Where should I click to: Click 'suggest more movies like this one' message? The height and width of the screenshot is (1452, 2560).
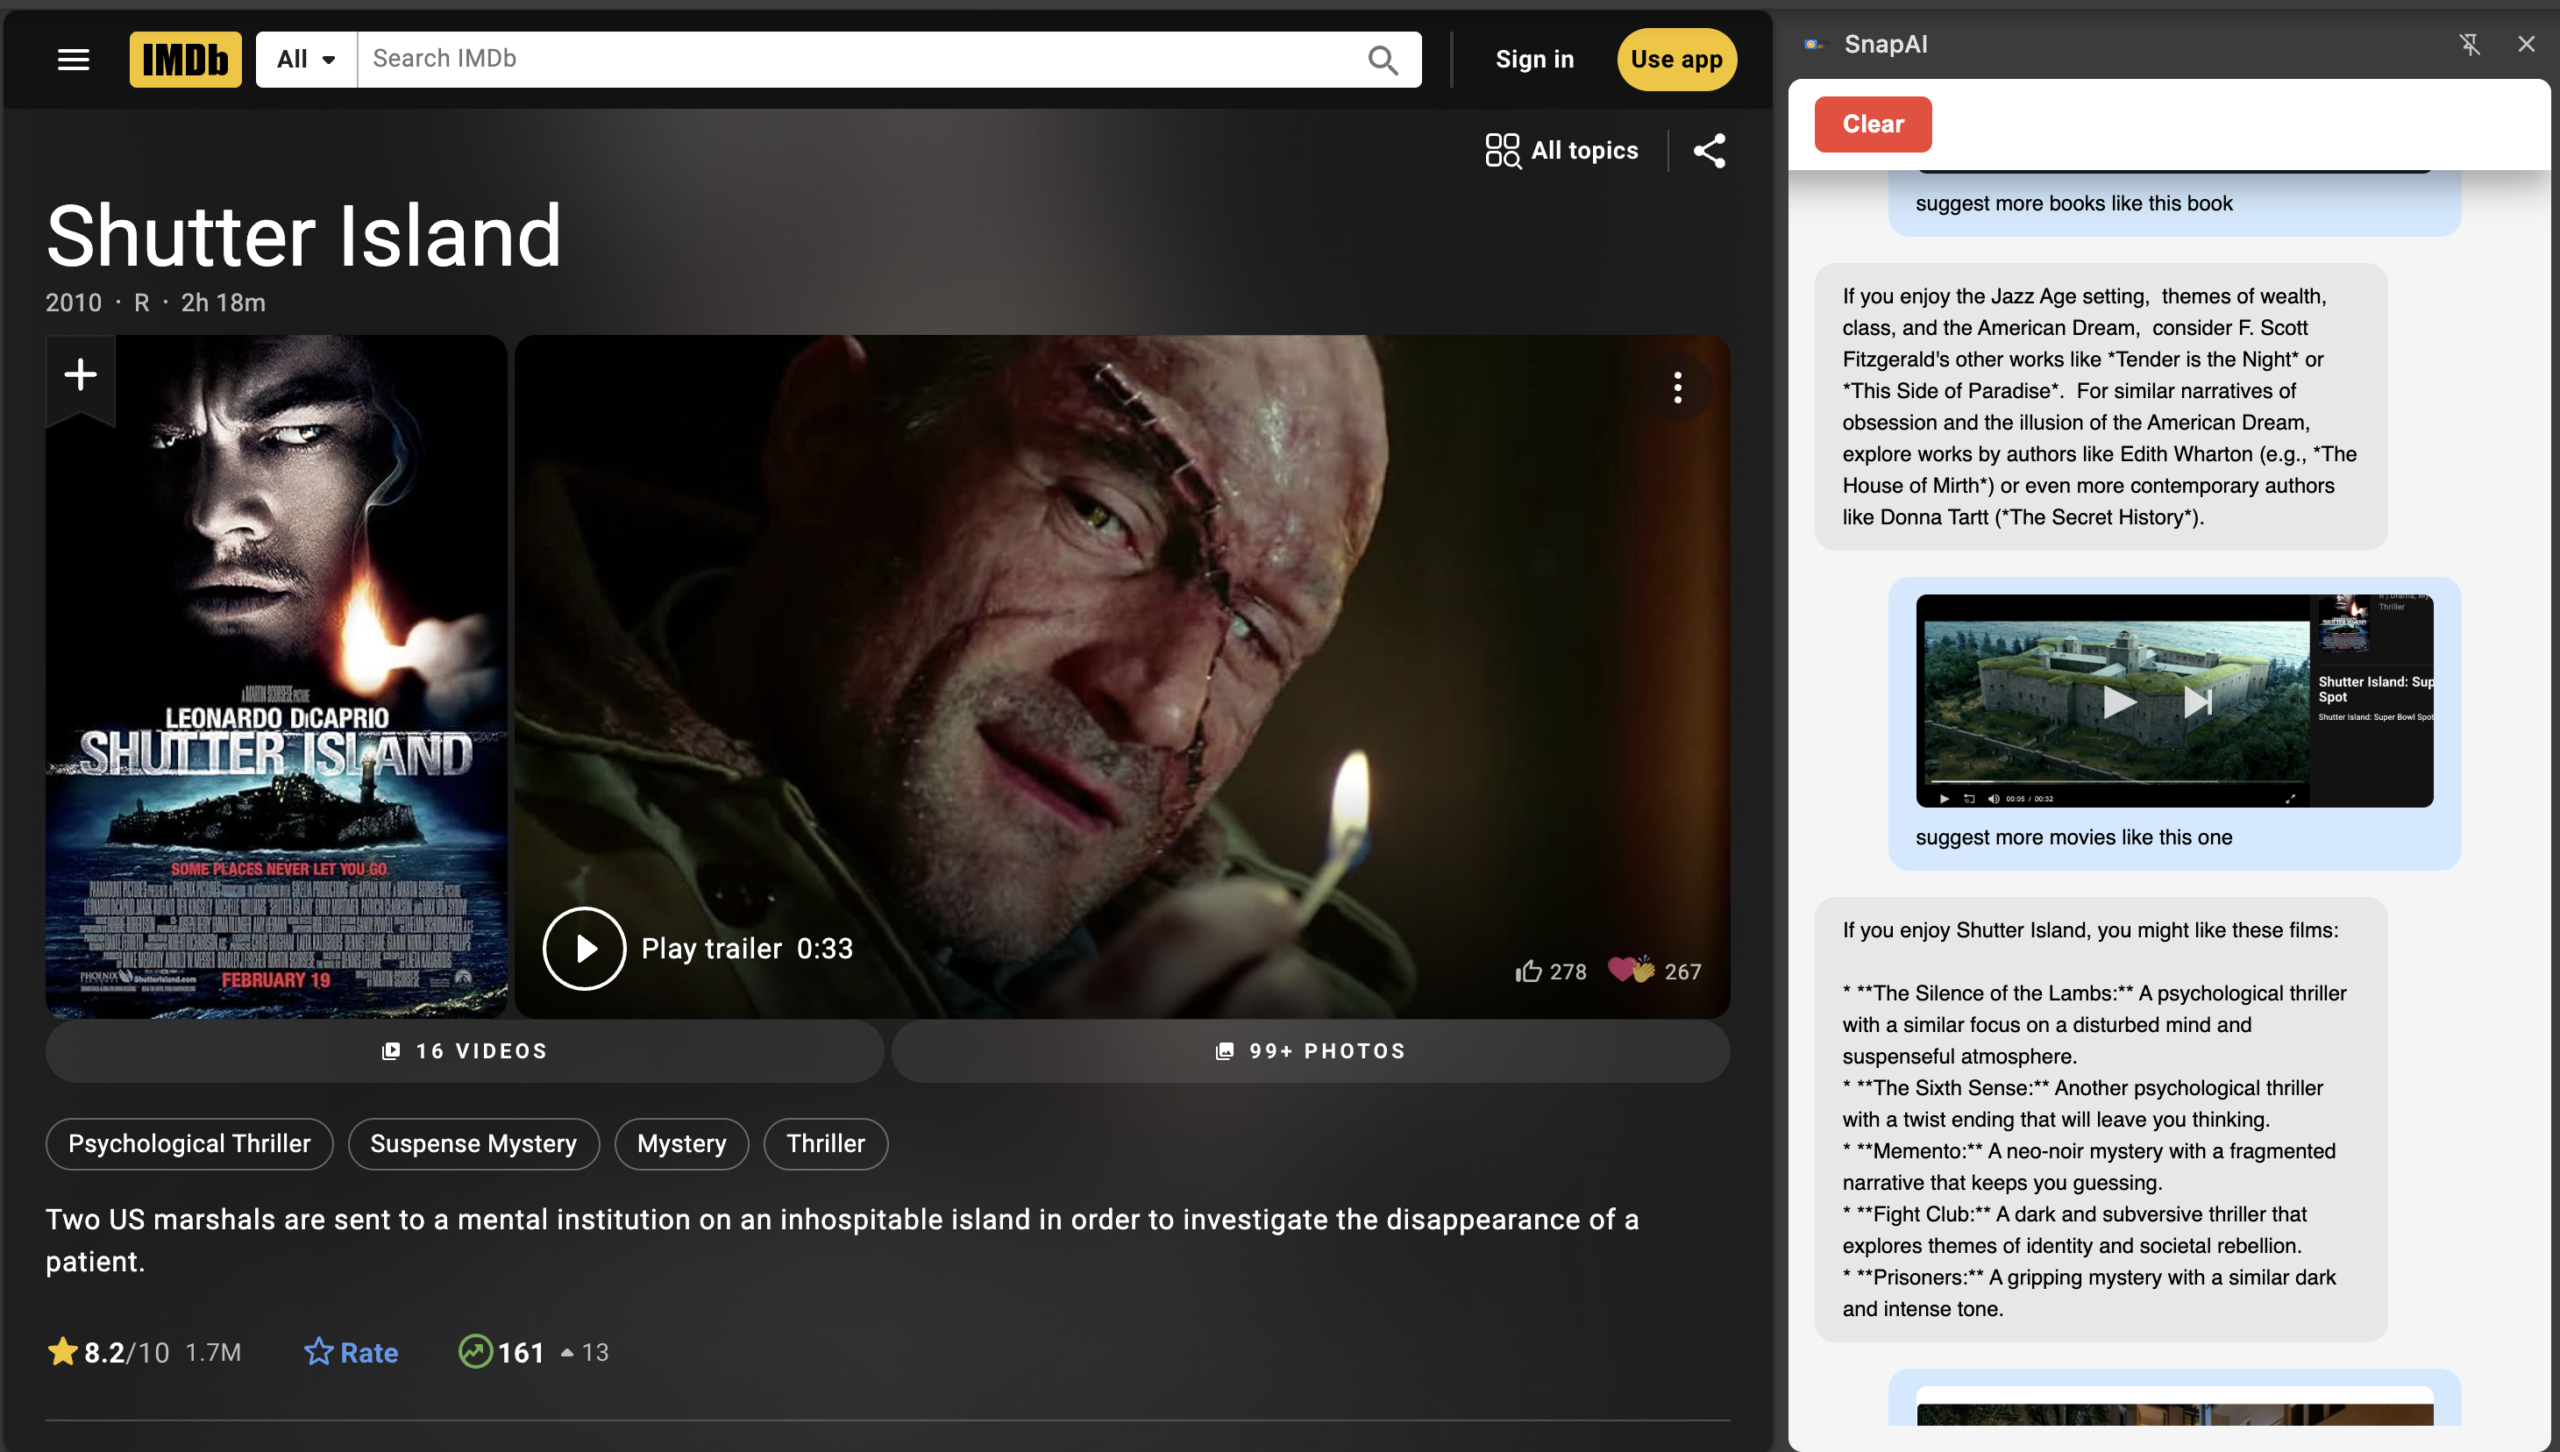click(2073, 837)
